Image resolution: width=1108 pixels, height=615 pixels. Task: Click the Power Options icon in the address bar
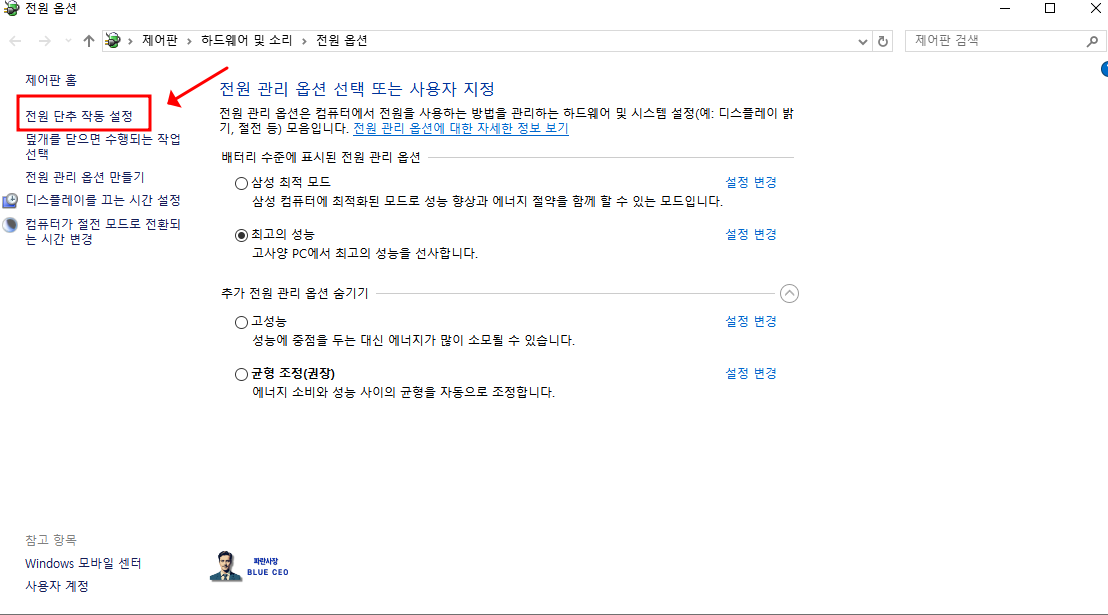112,41
